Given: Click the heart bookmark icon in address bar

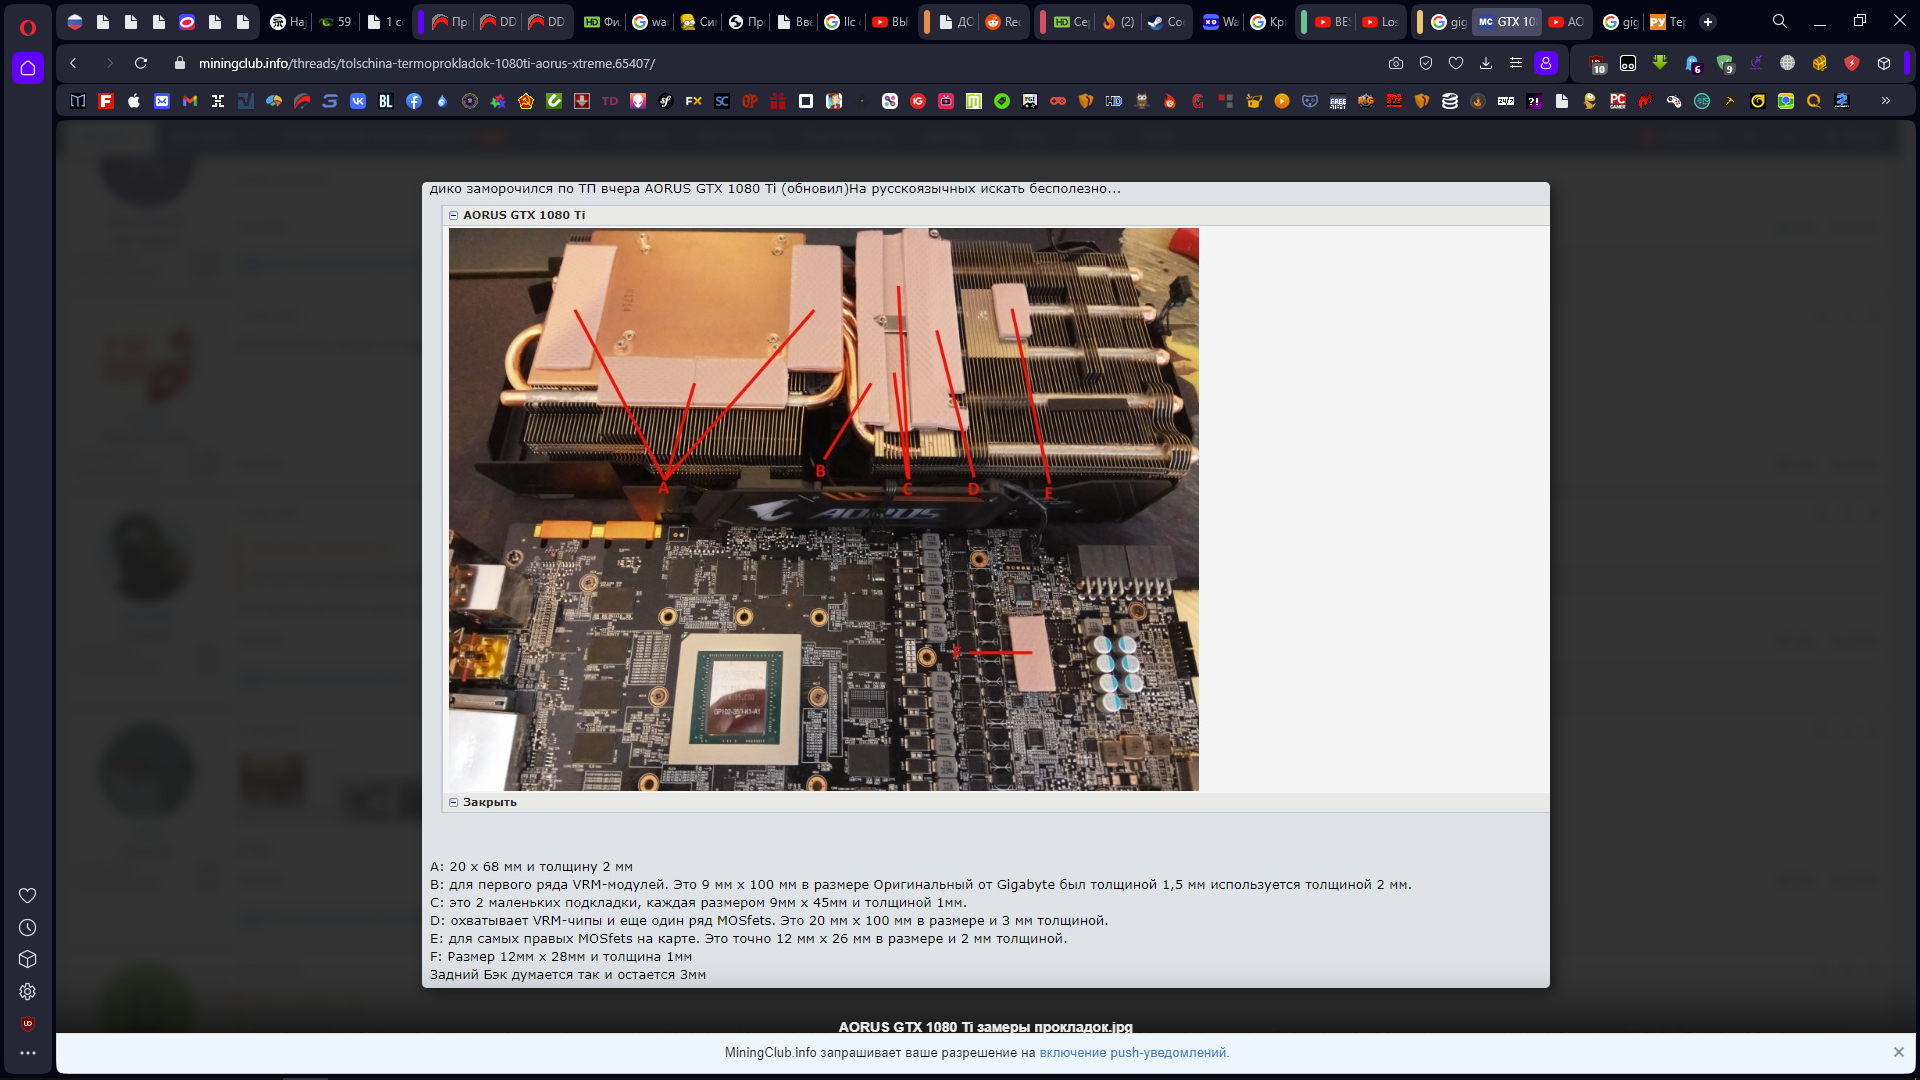Looking at the screenshot, I should [1456, 63].
